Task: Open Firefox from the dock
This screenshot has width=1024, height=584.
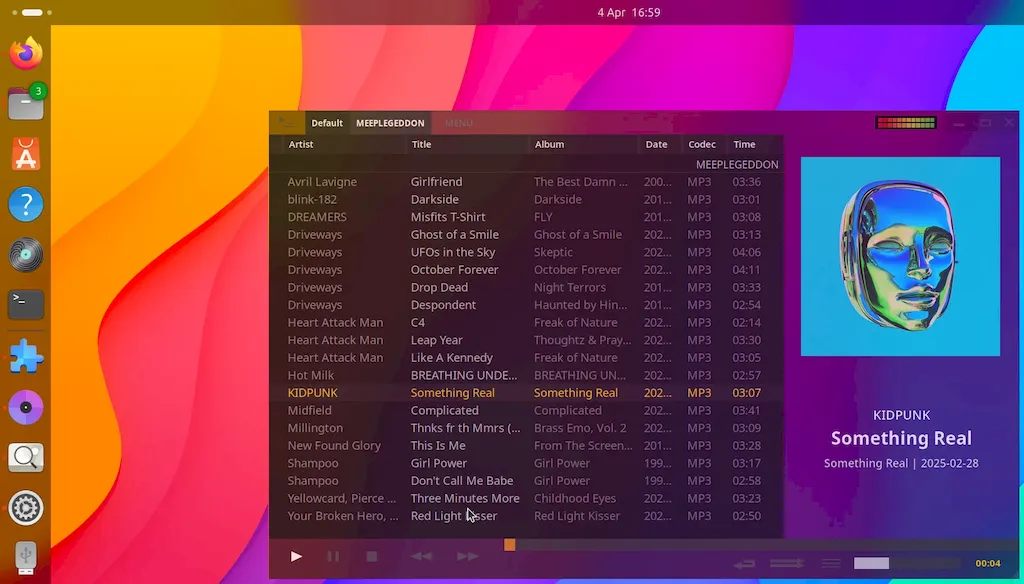Action: click(x=26, y=53)
